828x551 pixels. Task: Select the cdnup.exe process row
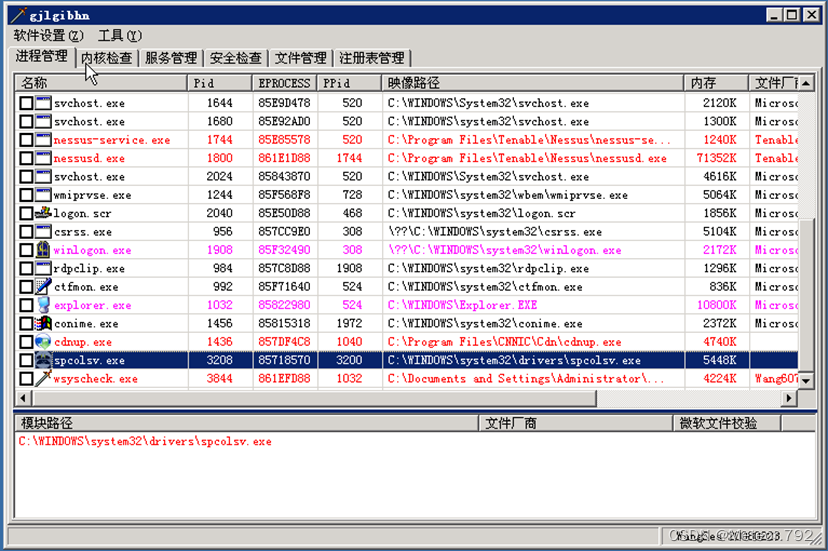click(x=407, y=342)
